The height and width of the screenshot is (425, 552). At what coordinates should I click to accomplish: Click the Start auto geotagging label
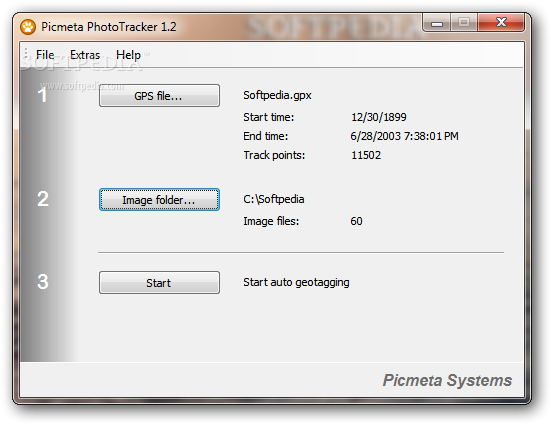296,282
